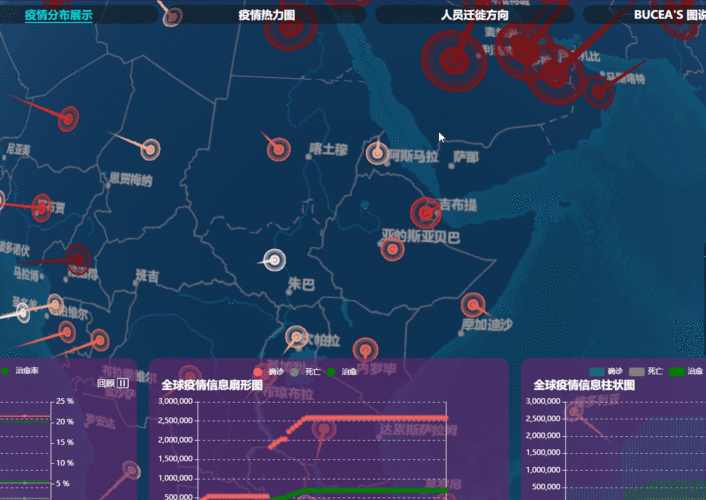
Task: Switch to the 疫情分布展示 tab
Action: [x=58, y=15]
